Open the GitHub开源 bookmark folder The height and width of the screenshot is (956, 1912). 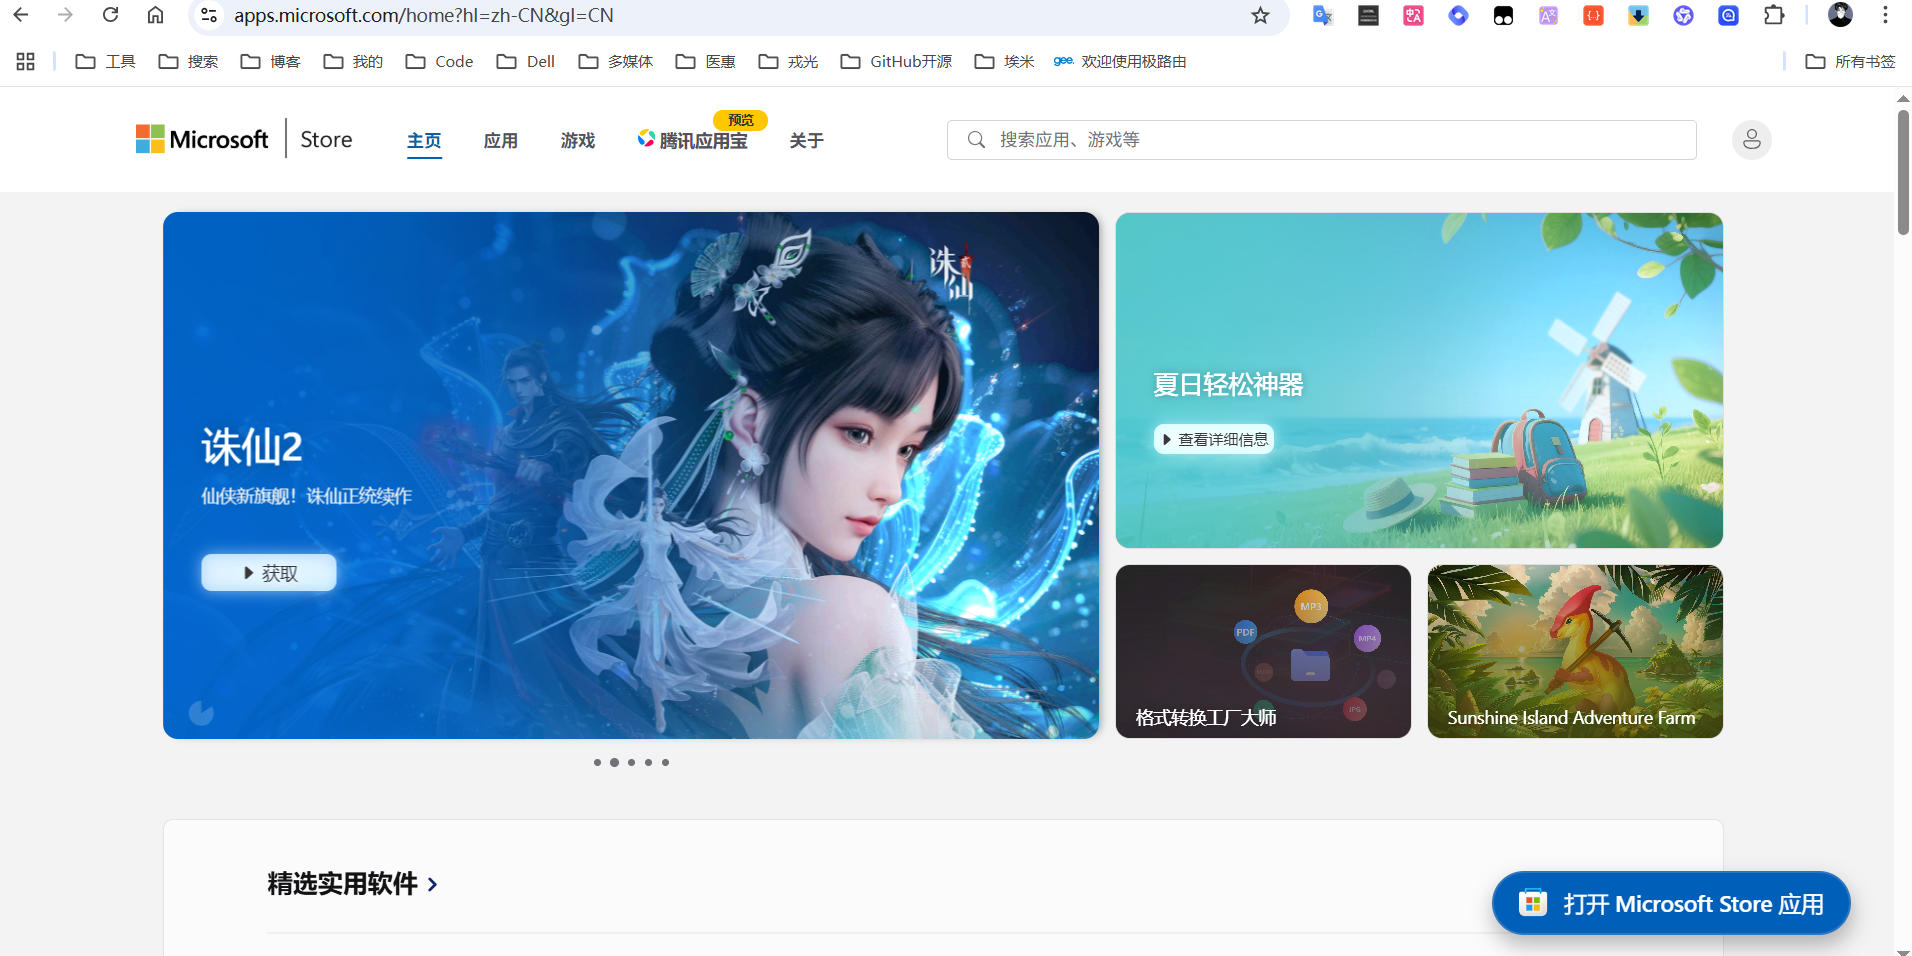pos(896,61)
